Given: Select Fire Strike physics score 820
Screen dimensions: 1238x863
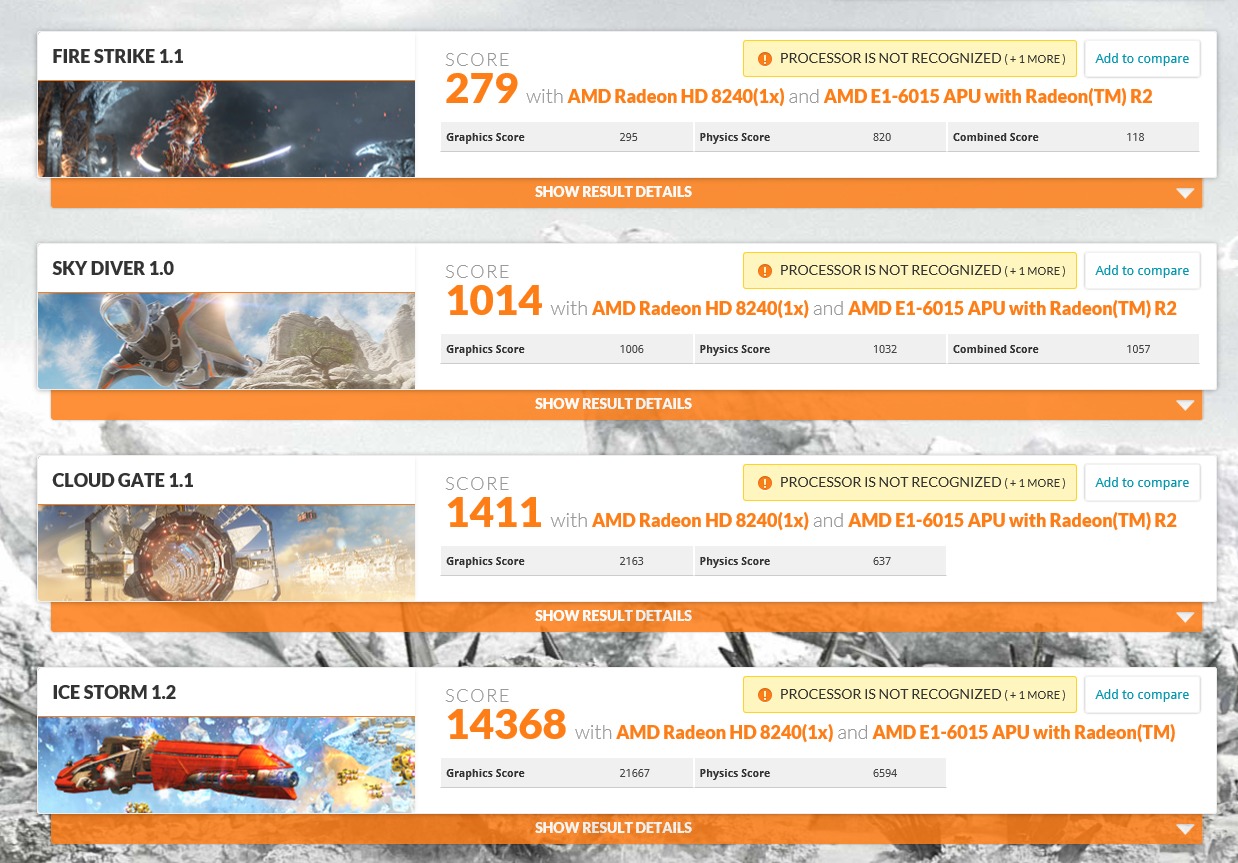Looking at the screenshot, I should click(x=882, y=137).
